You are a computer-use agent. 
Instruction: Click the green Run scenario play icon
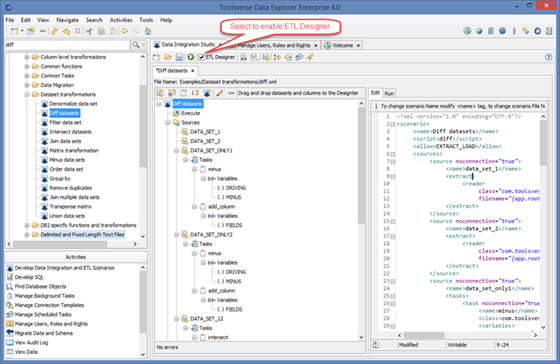pos(191,57)
